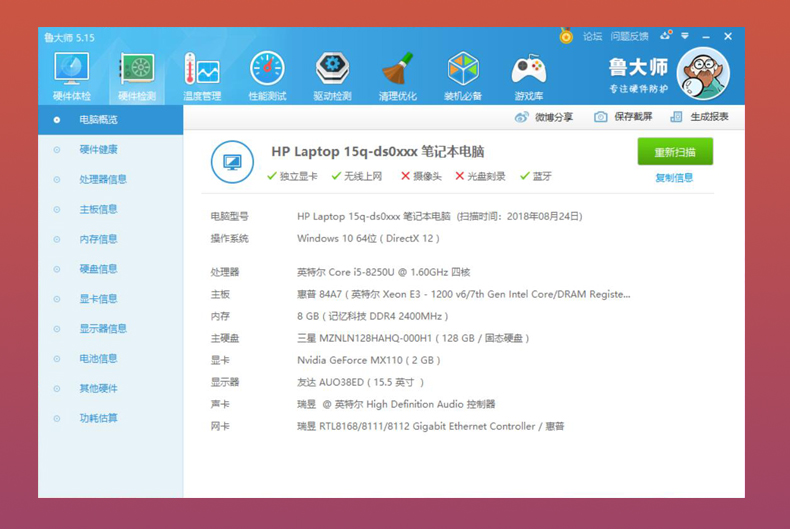Click the 独立显卡 checkmark status
This screenshot has width=790, height=529.
pos(292,176)
